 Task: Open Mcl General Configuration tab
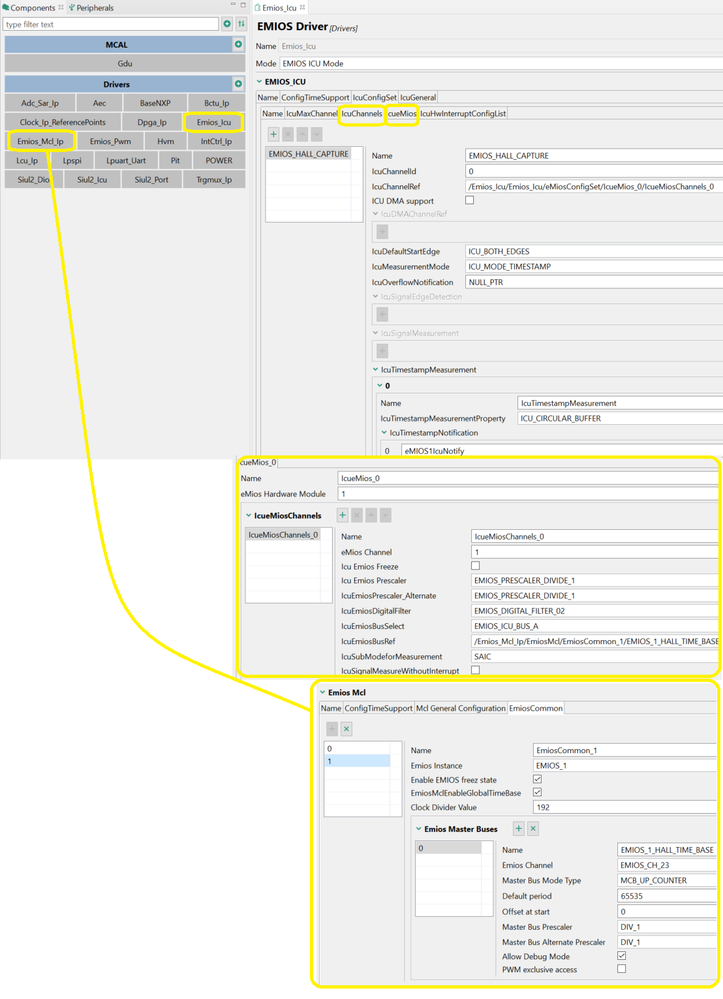point(461,708)
